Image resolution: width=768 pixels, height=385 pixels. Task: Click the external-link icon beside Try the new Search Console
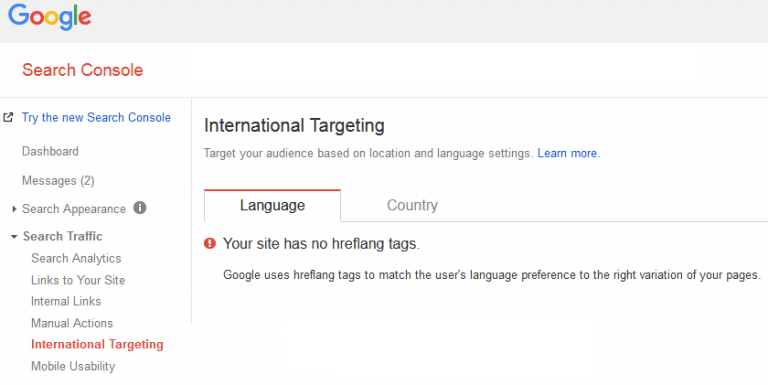[8, 118]
